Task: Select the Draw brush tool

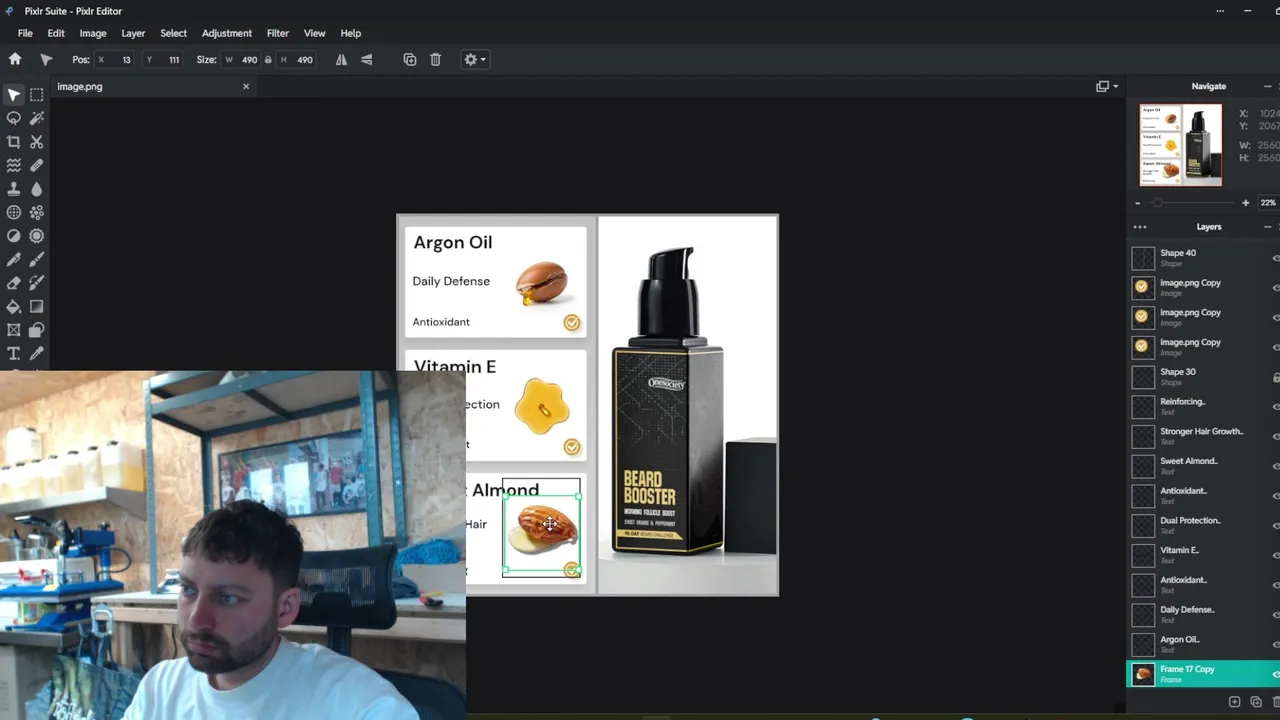Action: pos(37,259)
